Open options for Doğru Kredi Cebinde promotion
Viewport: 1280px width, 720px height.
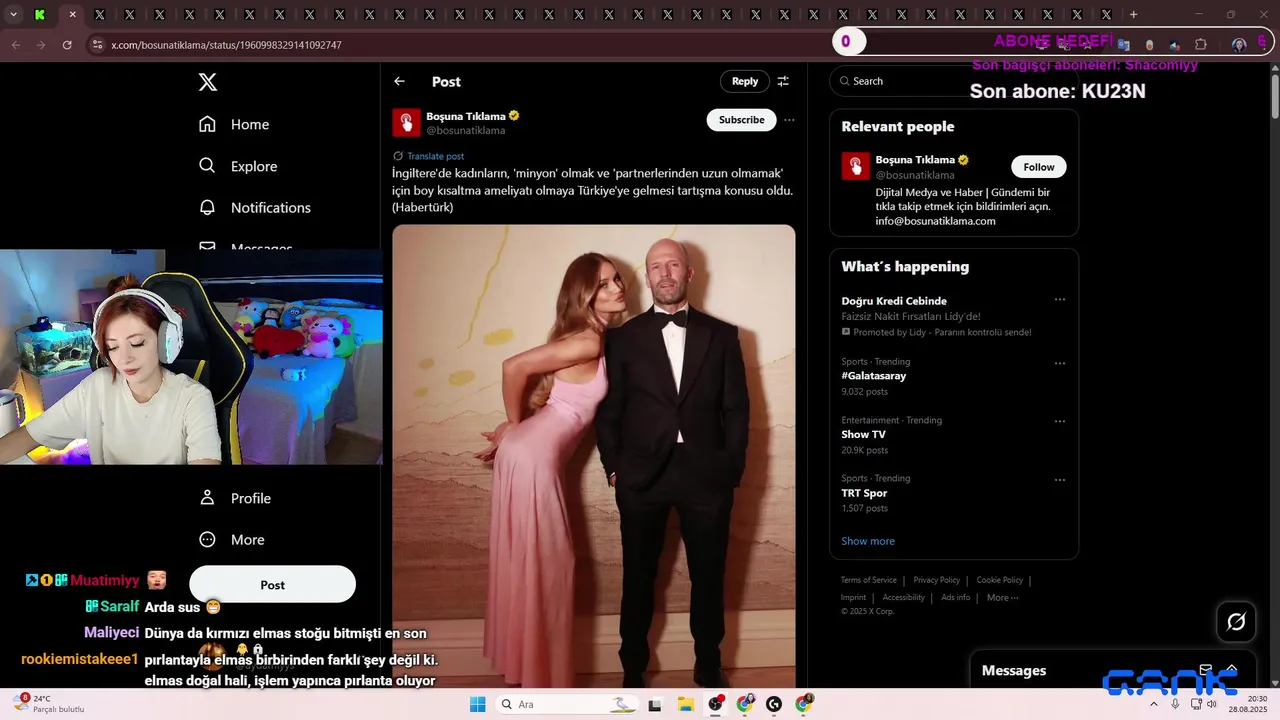[x=1060, y=300]
